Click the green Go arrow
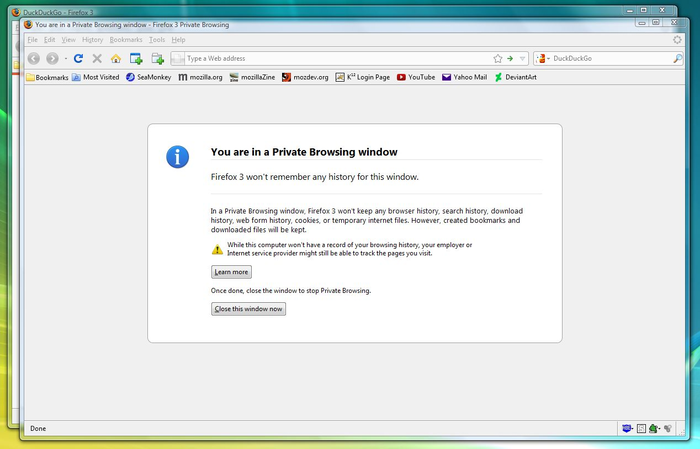Viewport: 700px width, 449px height. (x=510, y=58)
